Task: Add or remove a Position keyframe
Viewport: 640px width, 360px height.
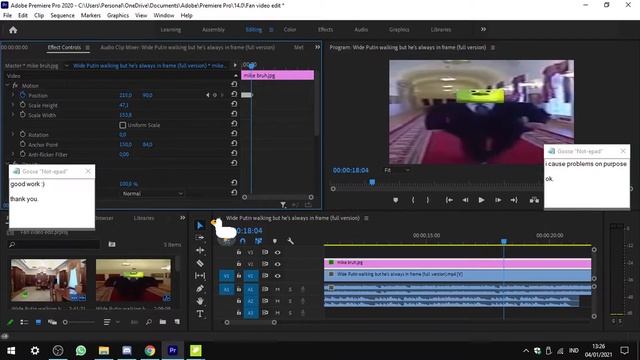Action: coord(215,95)
